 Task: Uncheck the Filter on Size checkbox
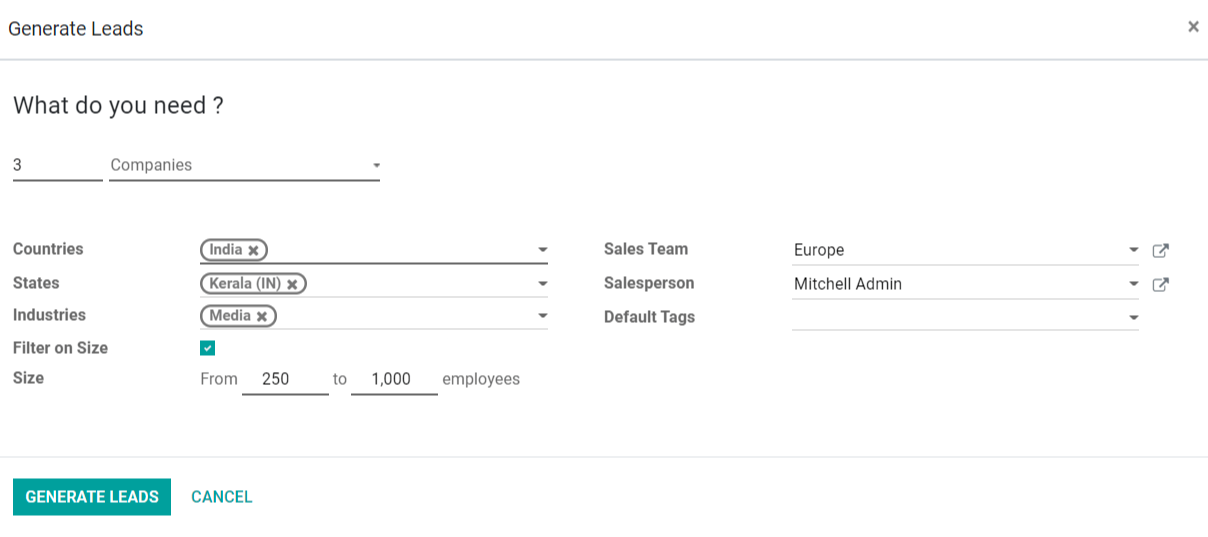pyautogui.click(x=207, y=348)
